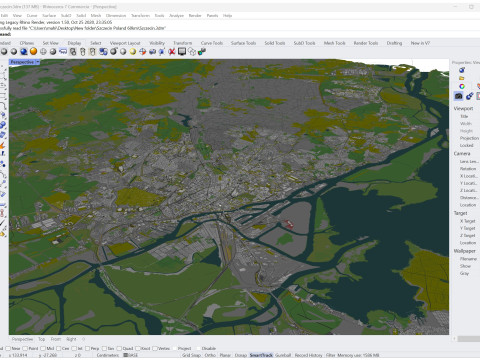This screenshot has width=480, height=360.
Task: Open the Panels menu
Action: (x=212, y=16)
